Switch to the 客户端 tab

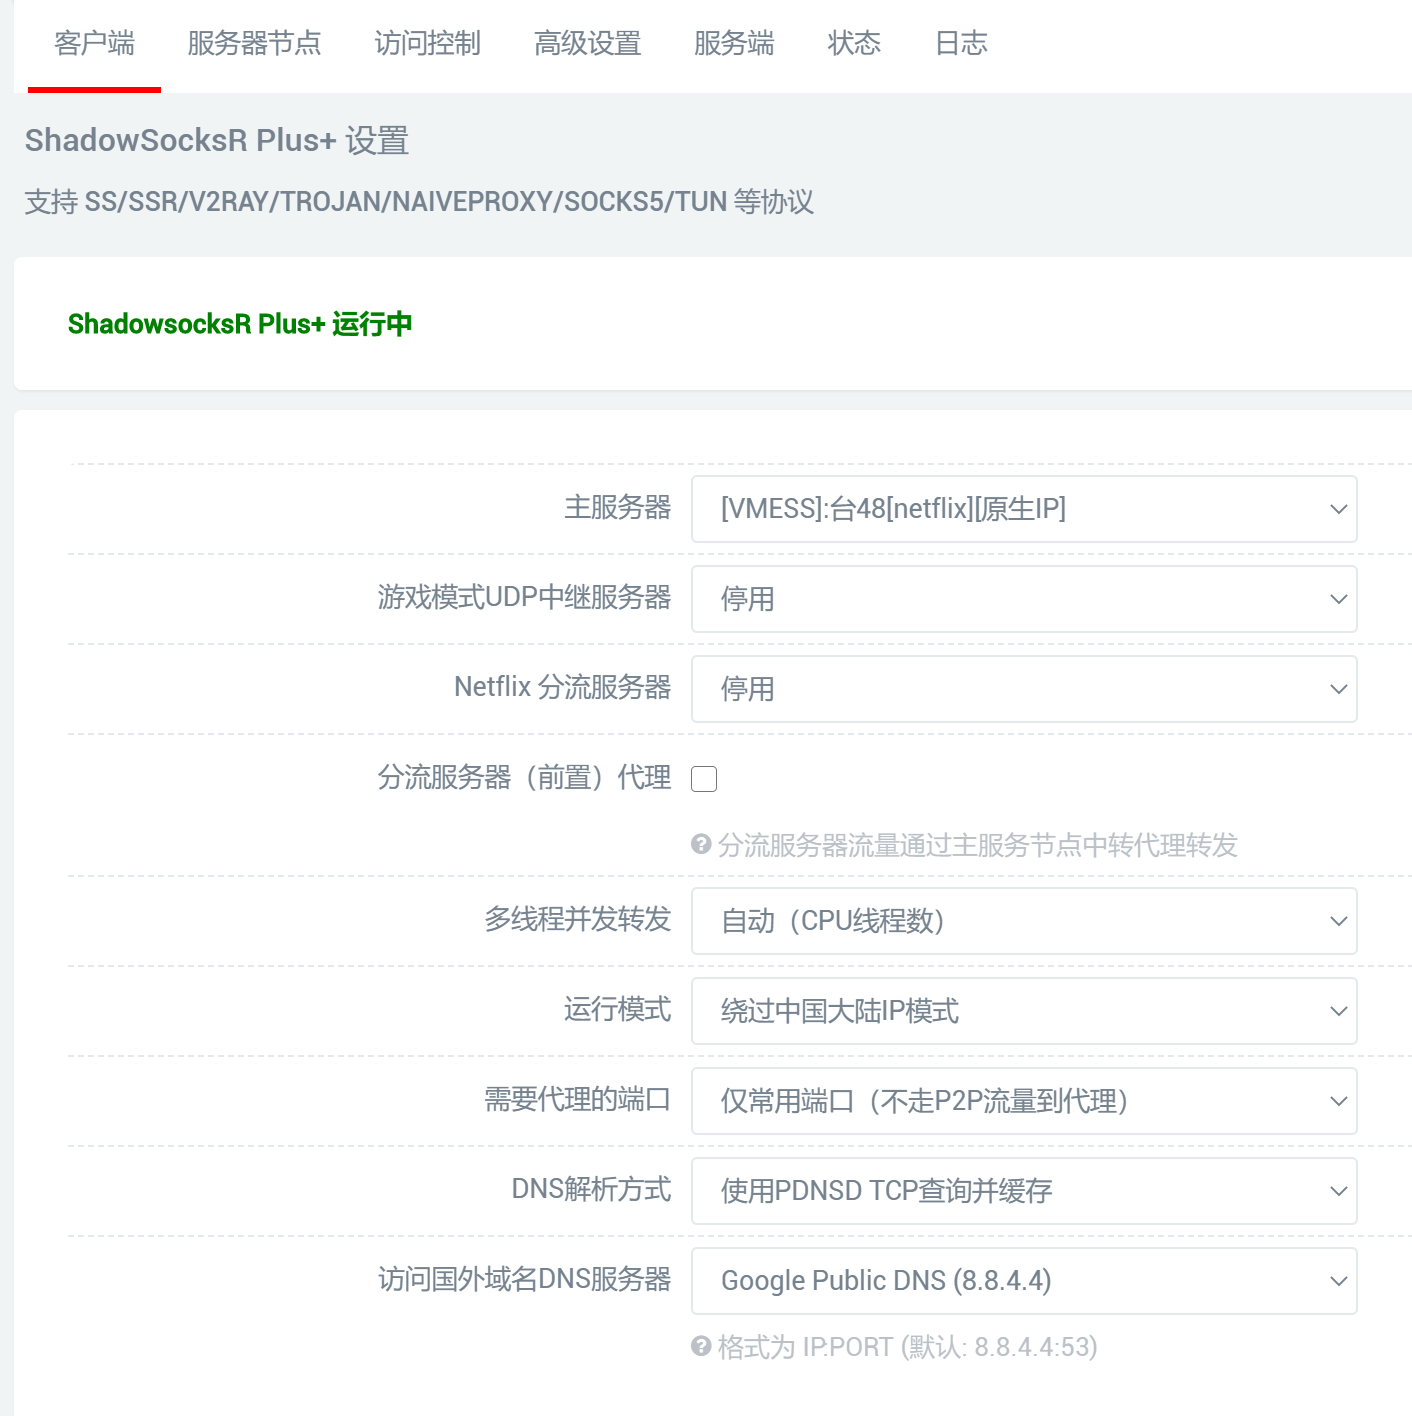pos(94,44)
